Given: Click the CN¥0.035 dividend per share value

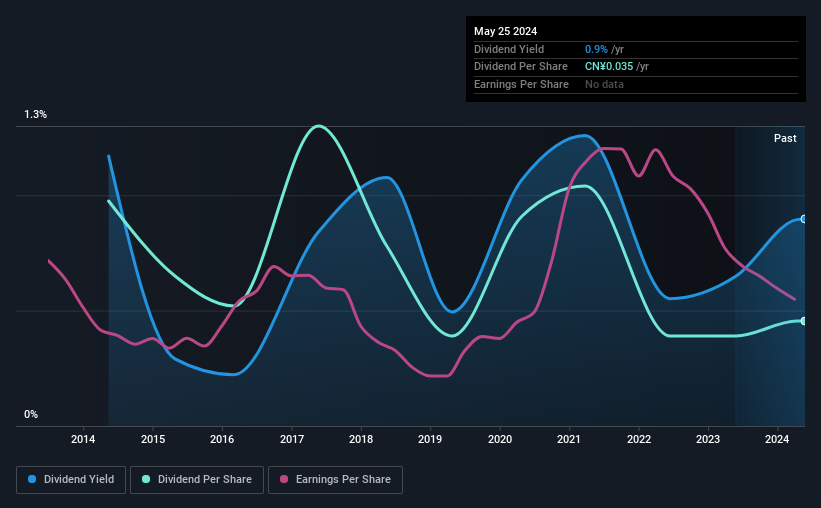Looking at the screenshot, I should pos(609,67).
